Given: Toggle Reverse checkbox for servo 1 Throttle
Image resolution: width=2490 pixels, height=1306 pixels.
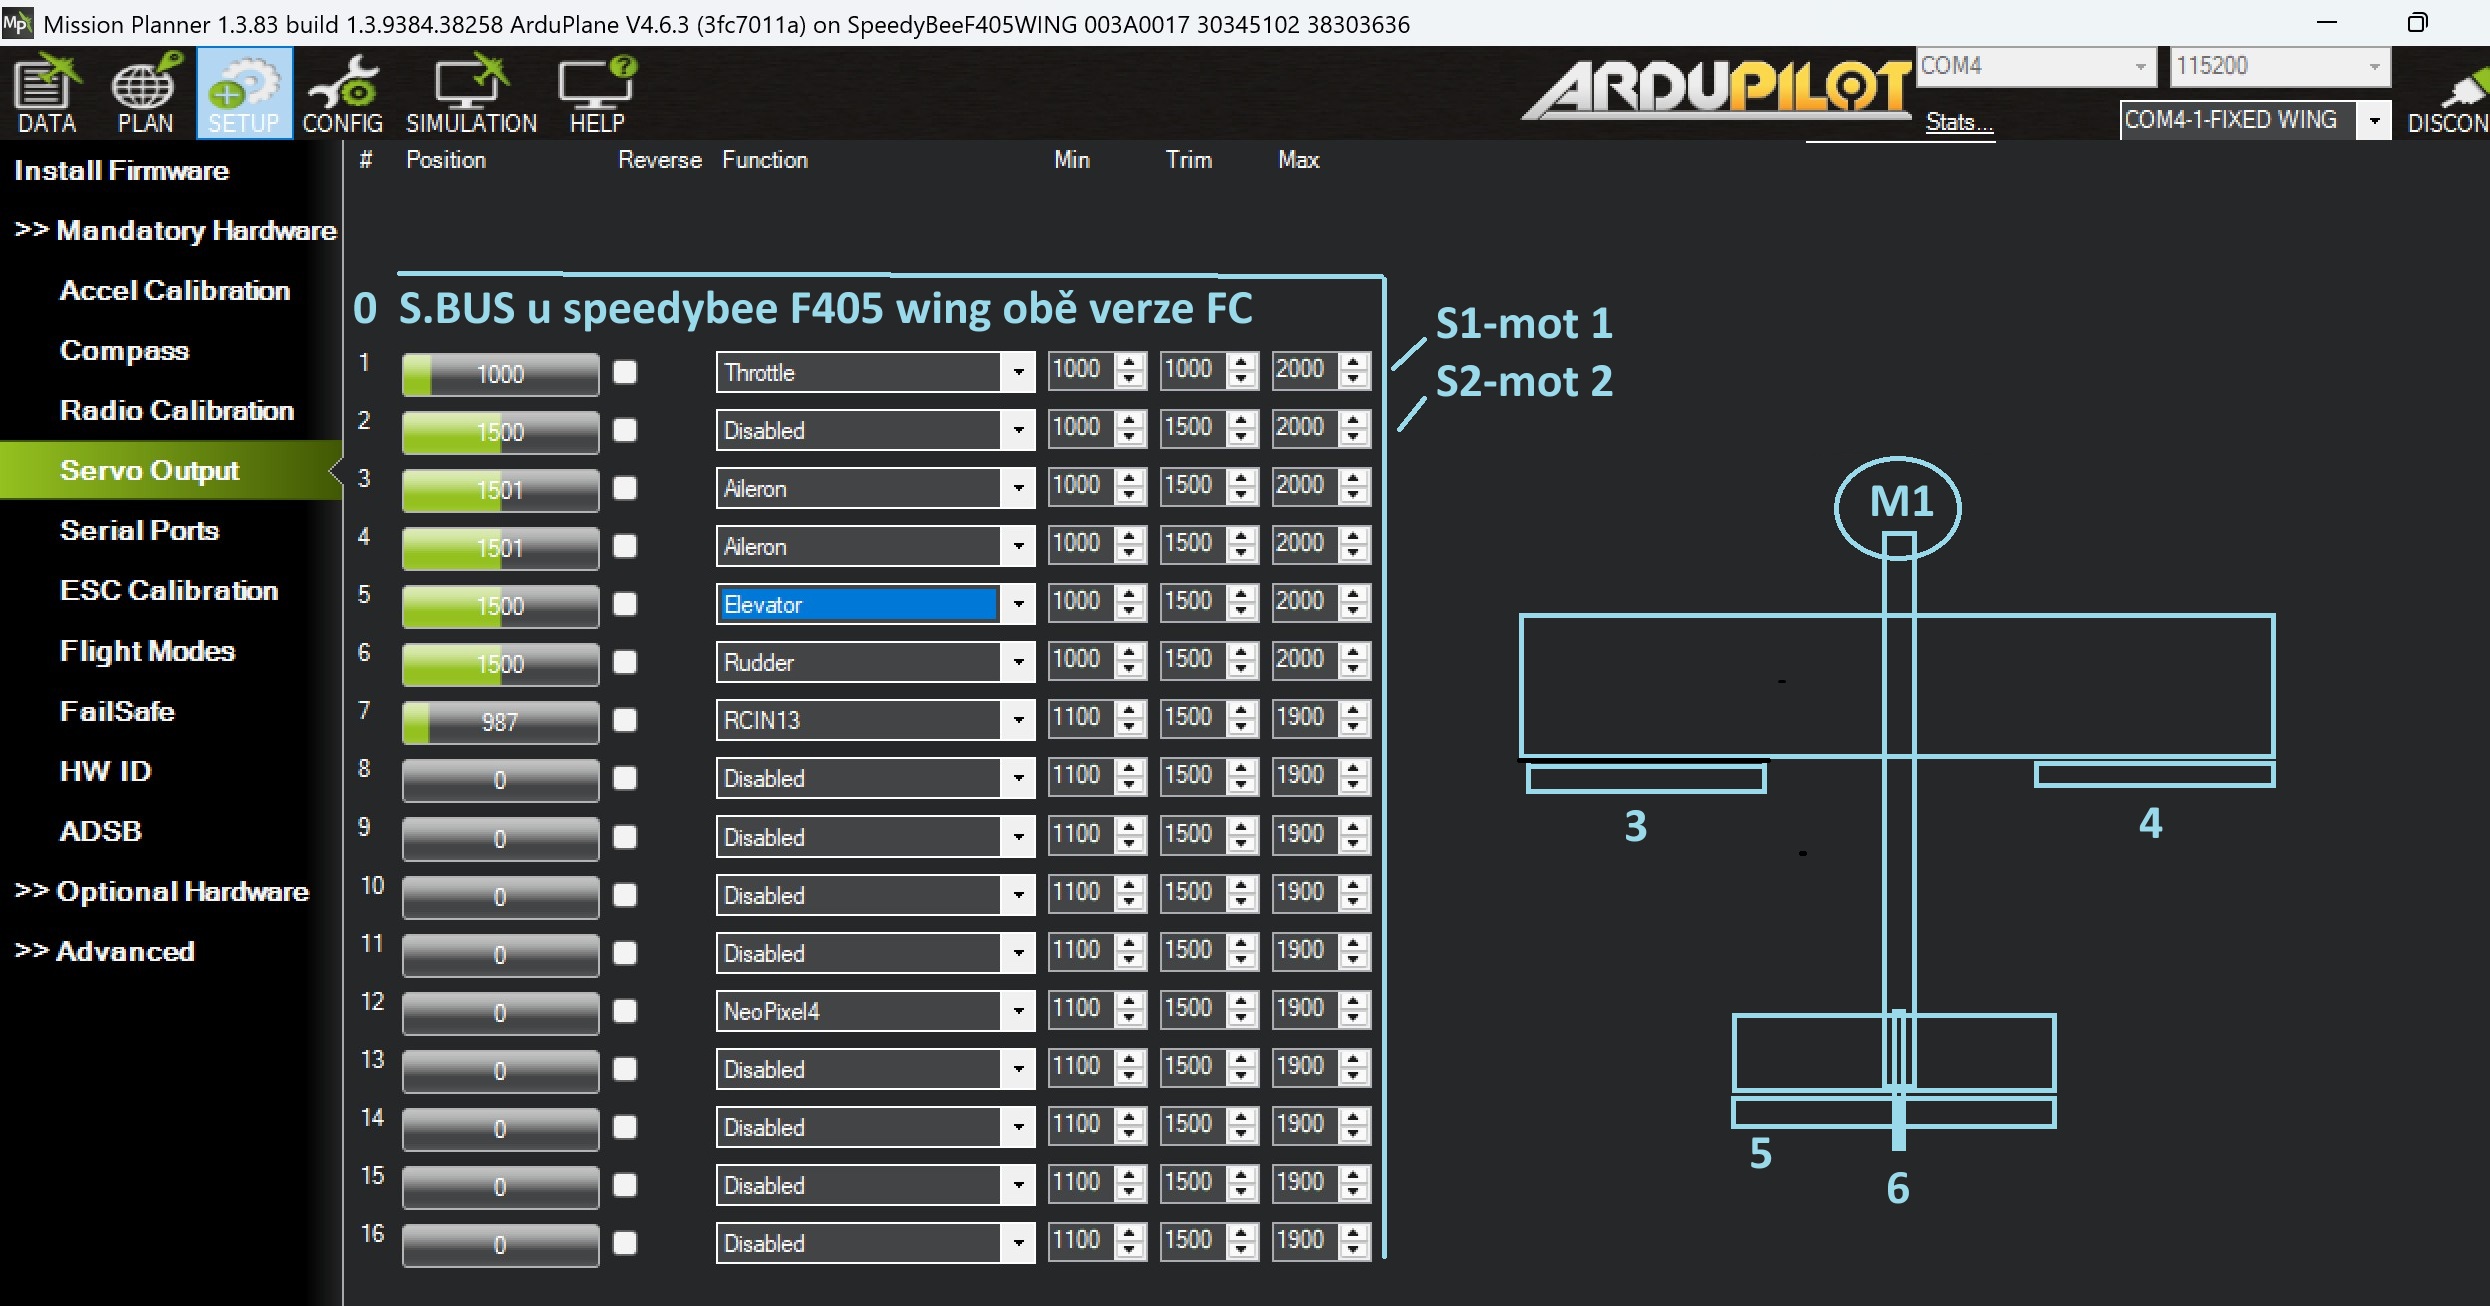Looking at the screenshot, I should (x=625, y=372).
